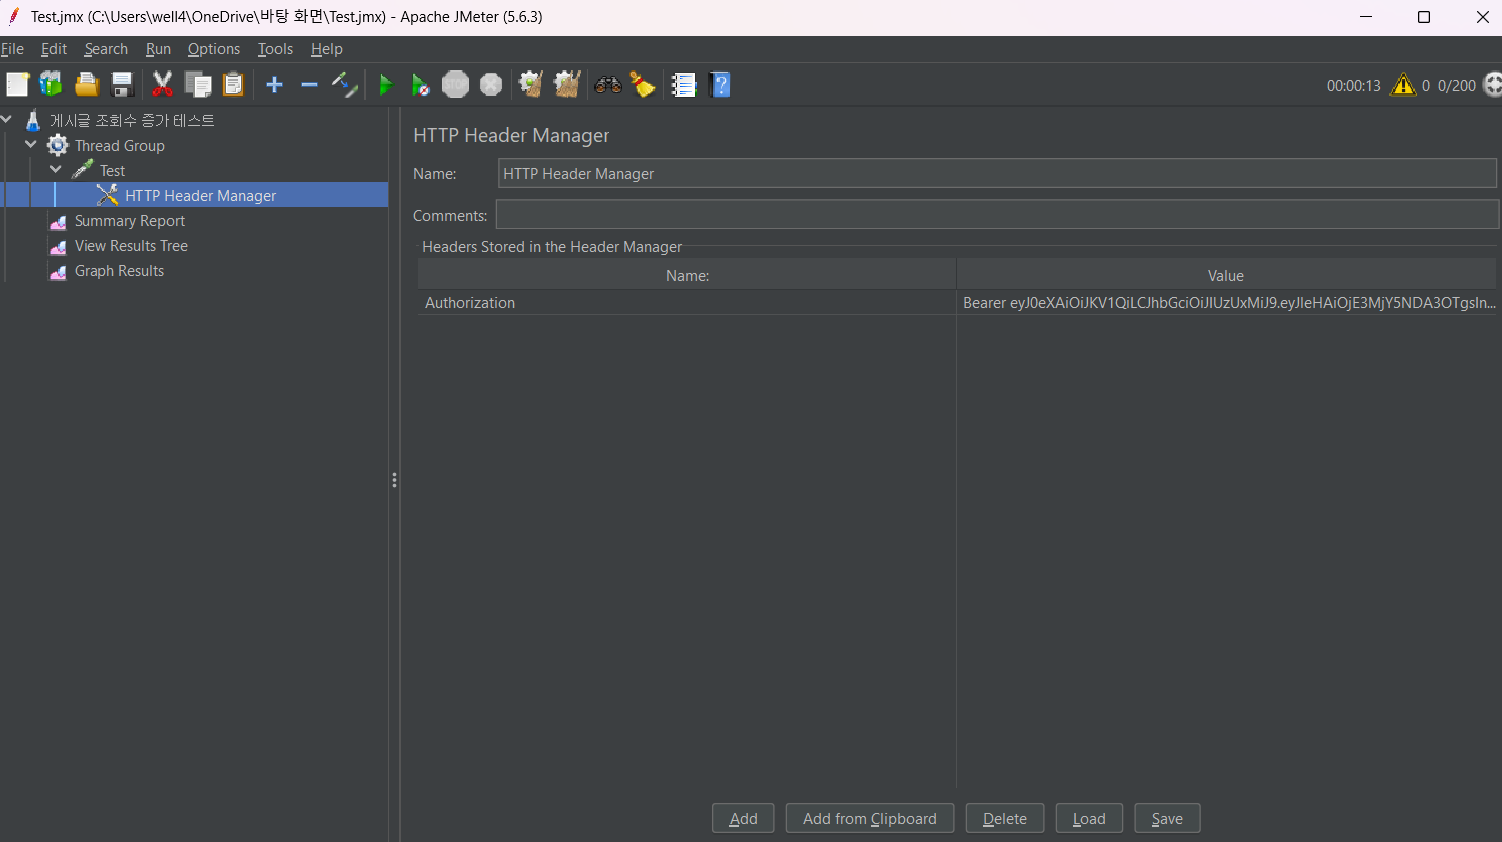Open Search with the binoculars icon
This screenshot has width=1502, height=842.
click(x=608, y=85)
